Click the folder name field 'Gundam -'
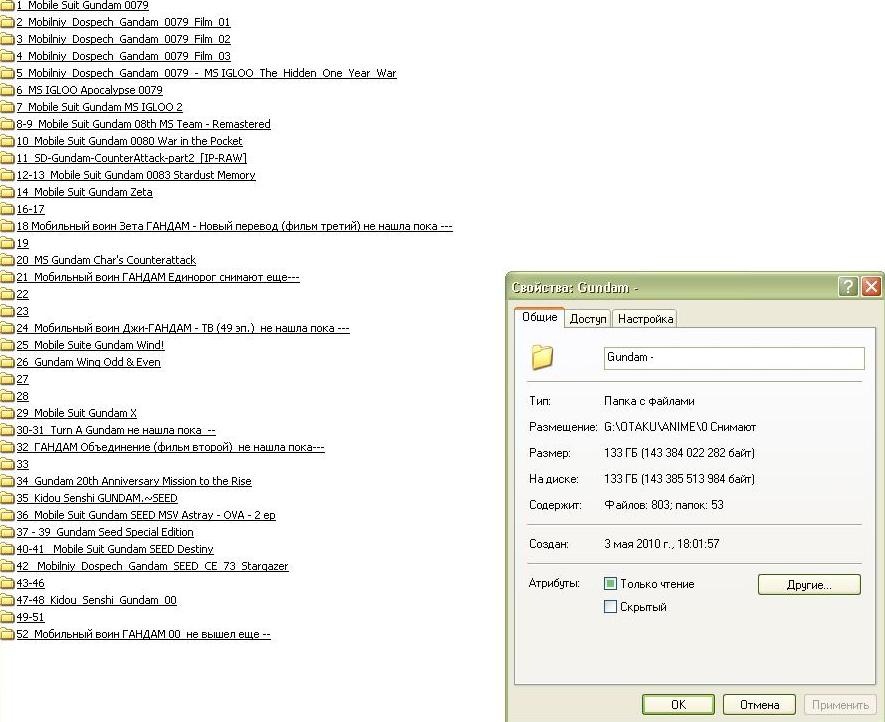The width and height of the screenshot is (885, 722). [x=734, y=358]
